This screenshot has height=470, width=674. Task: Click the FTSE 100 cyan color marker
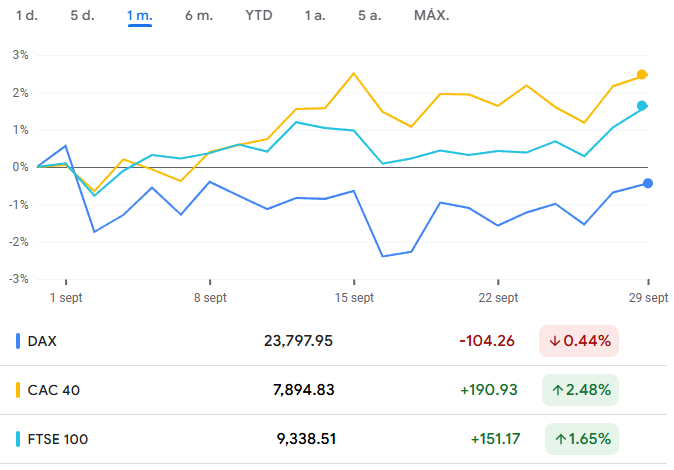tap(18, 439)
